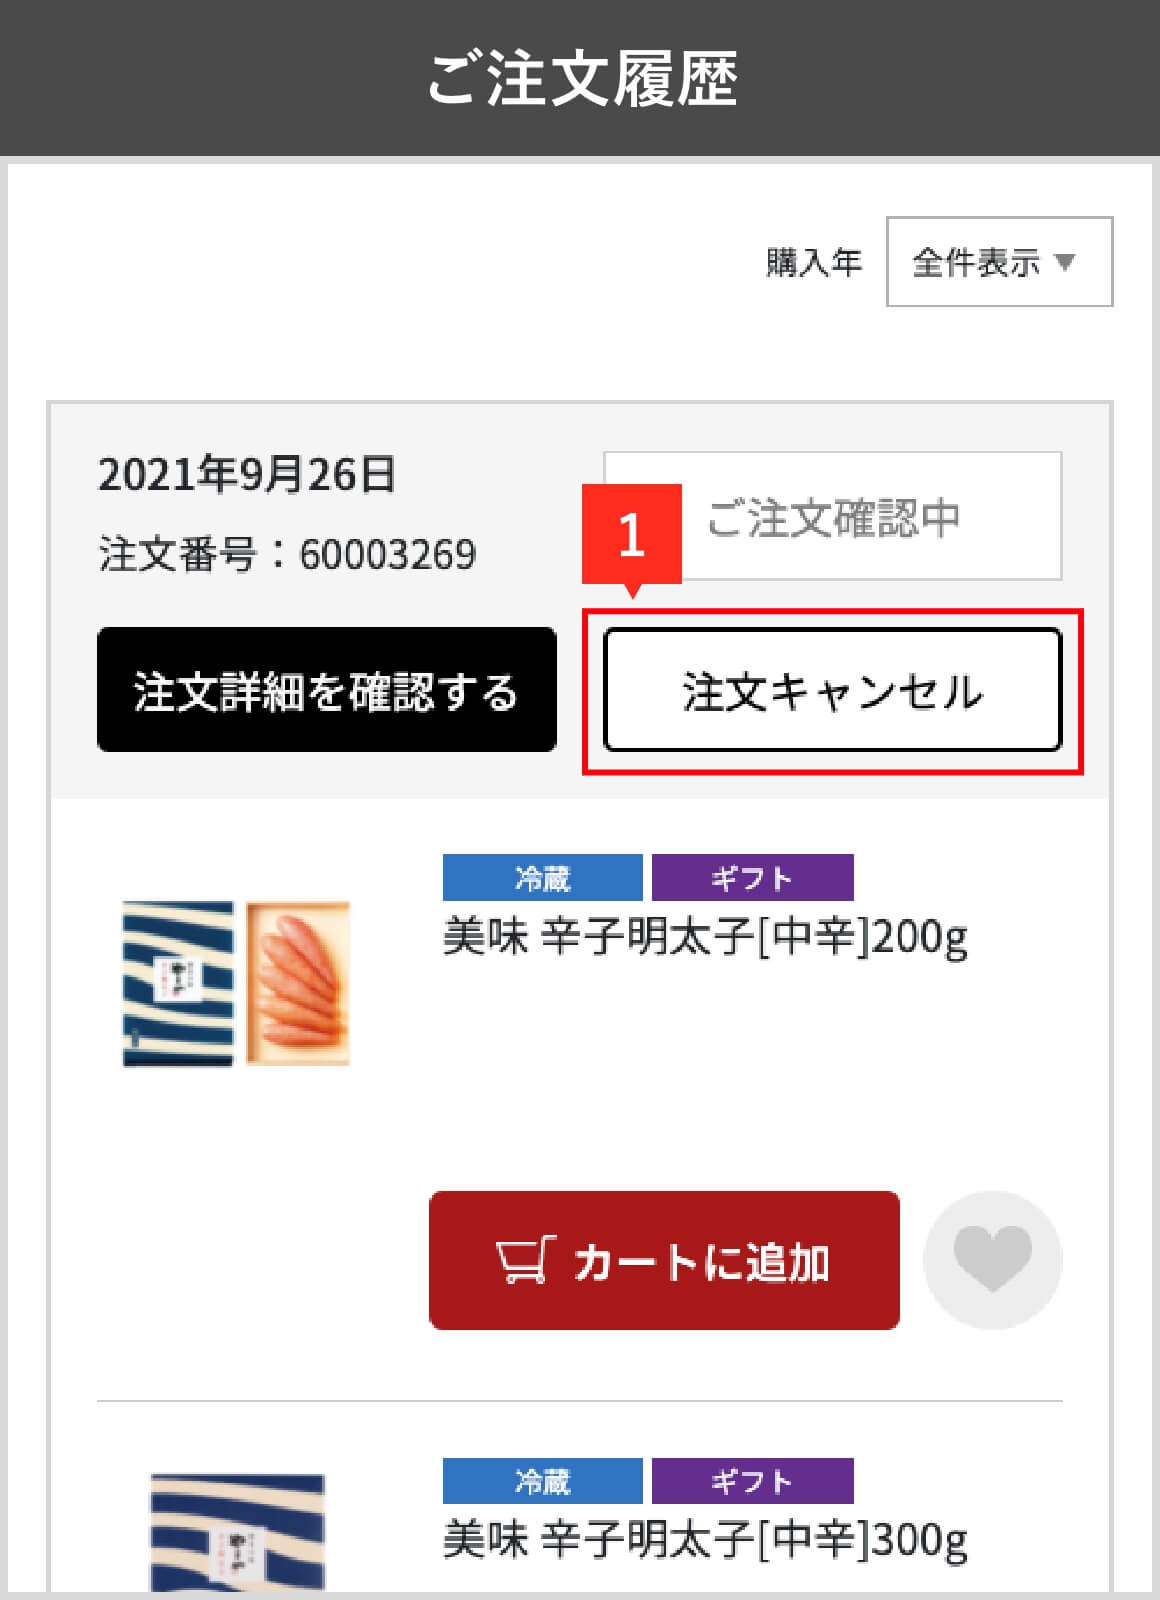Click the blue 冷蔵 tag on the 200g item
This screenshot has height=1600, width=1160.
[542, 878]
